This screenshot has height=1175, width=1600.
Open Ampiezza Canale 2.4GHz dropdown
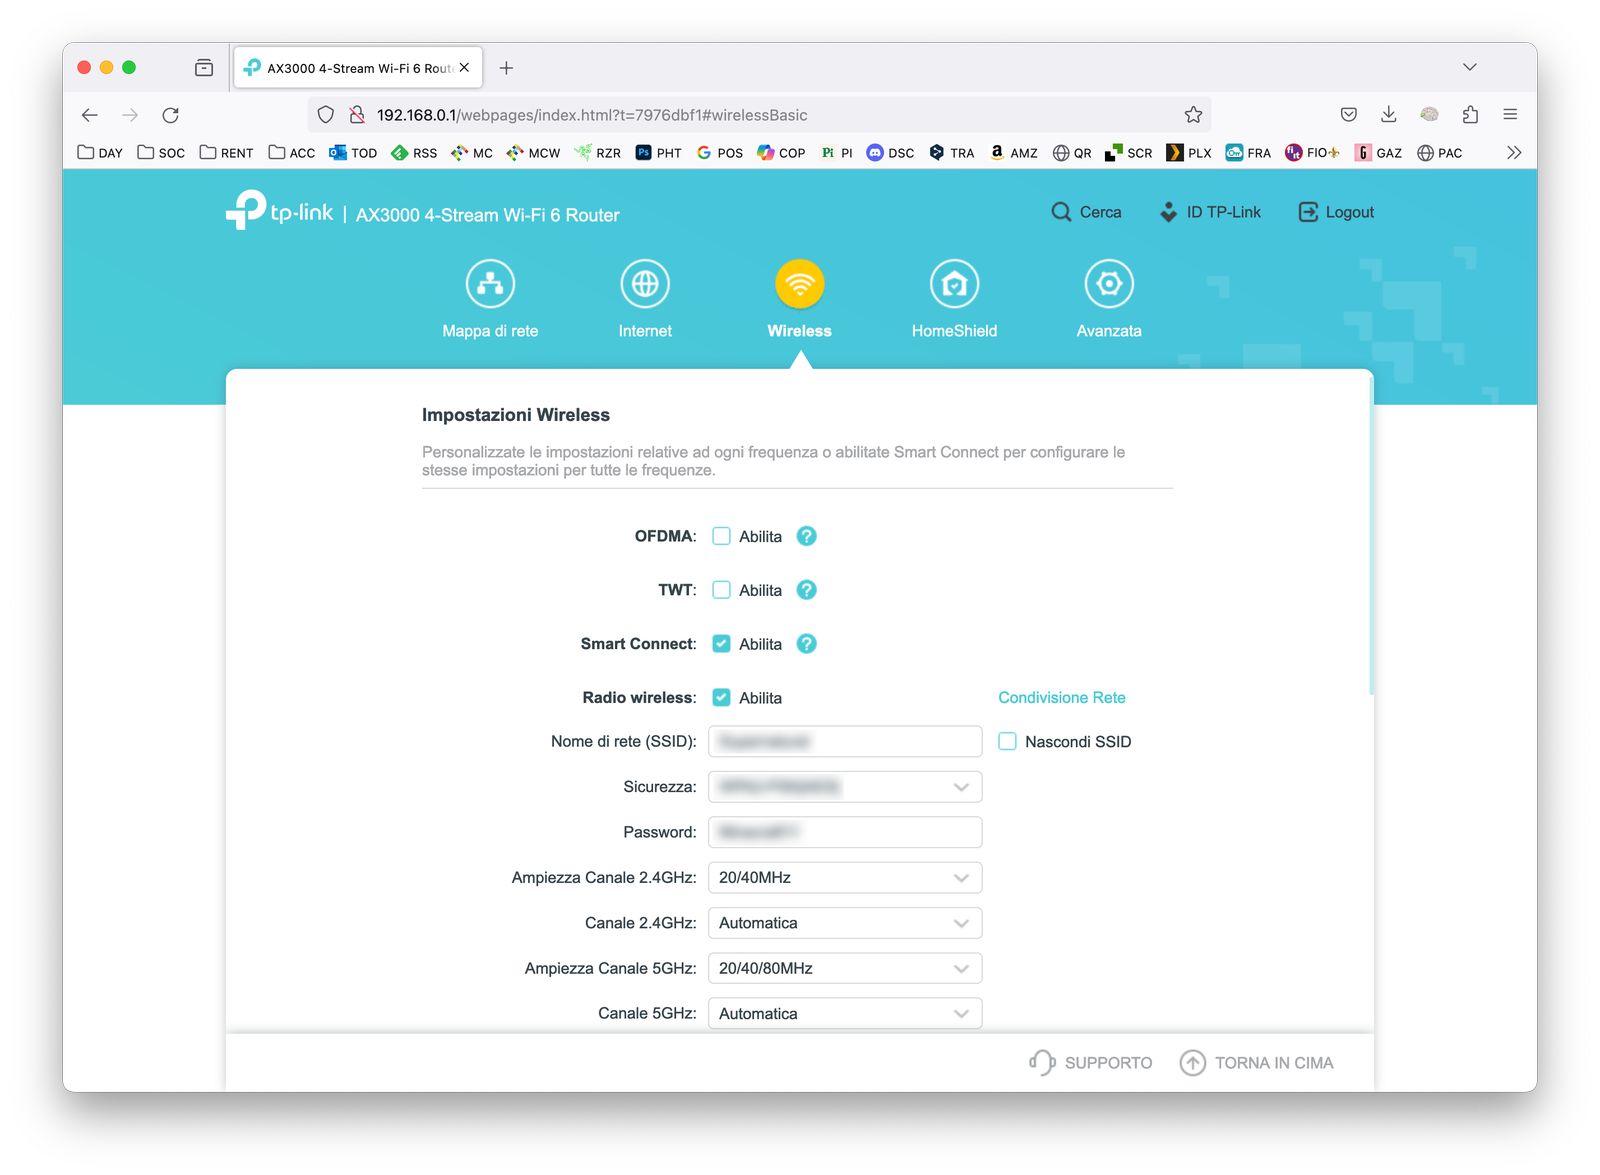pos(845,878)
